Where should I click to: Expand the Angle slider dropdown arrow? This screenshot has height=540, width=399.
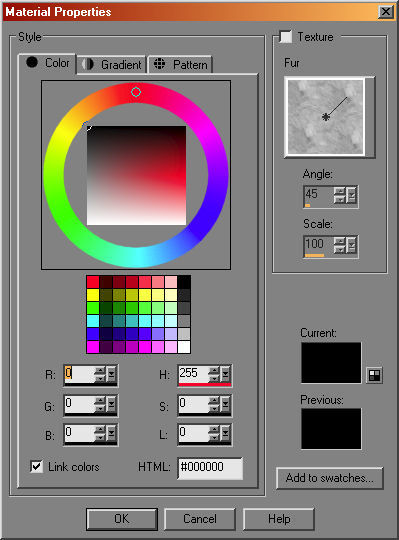pyautogui.click(x=351, y=196)
